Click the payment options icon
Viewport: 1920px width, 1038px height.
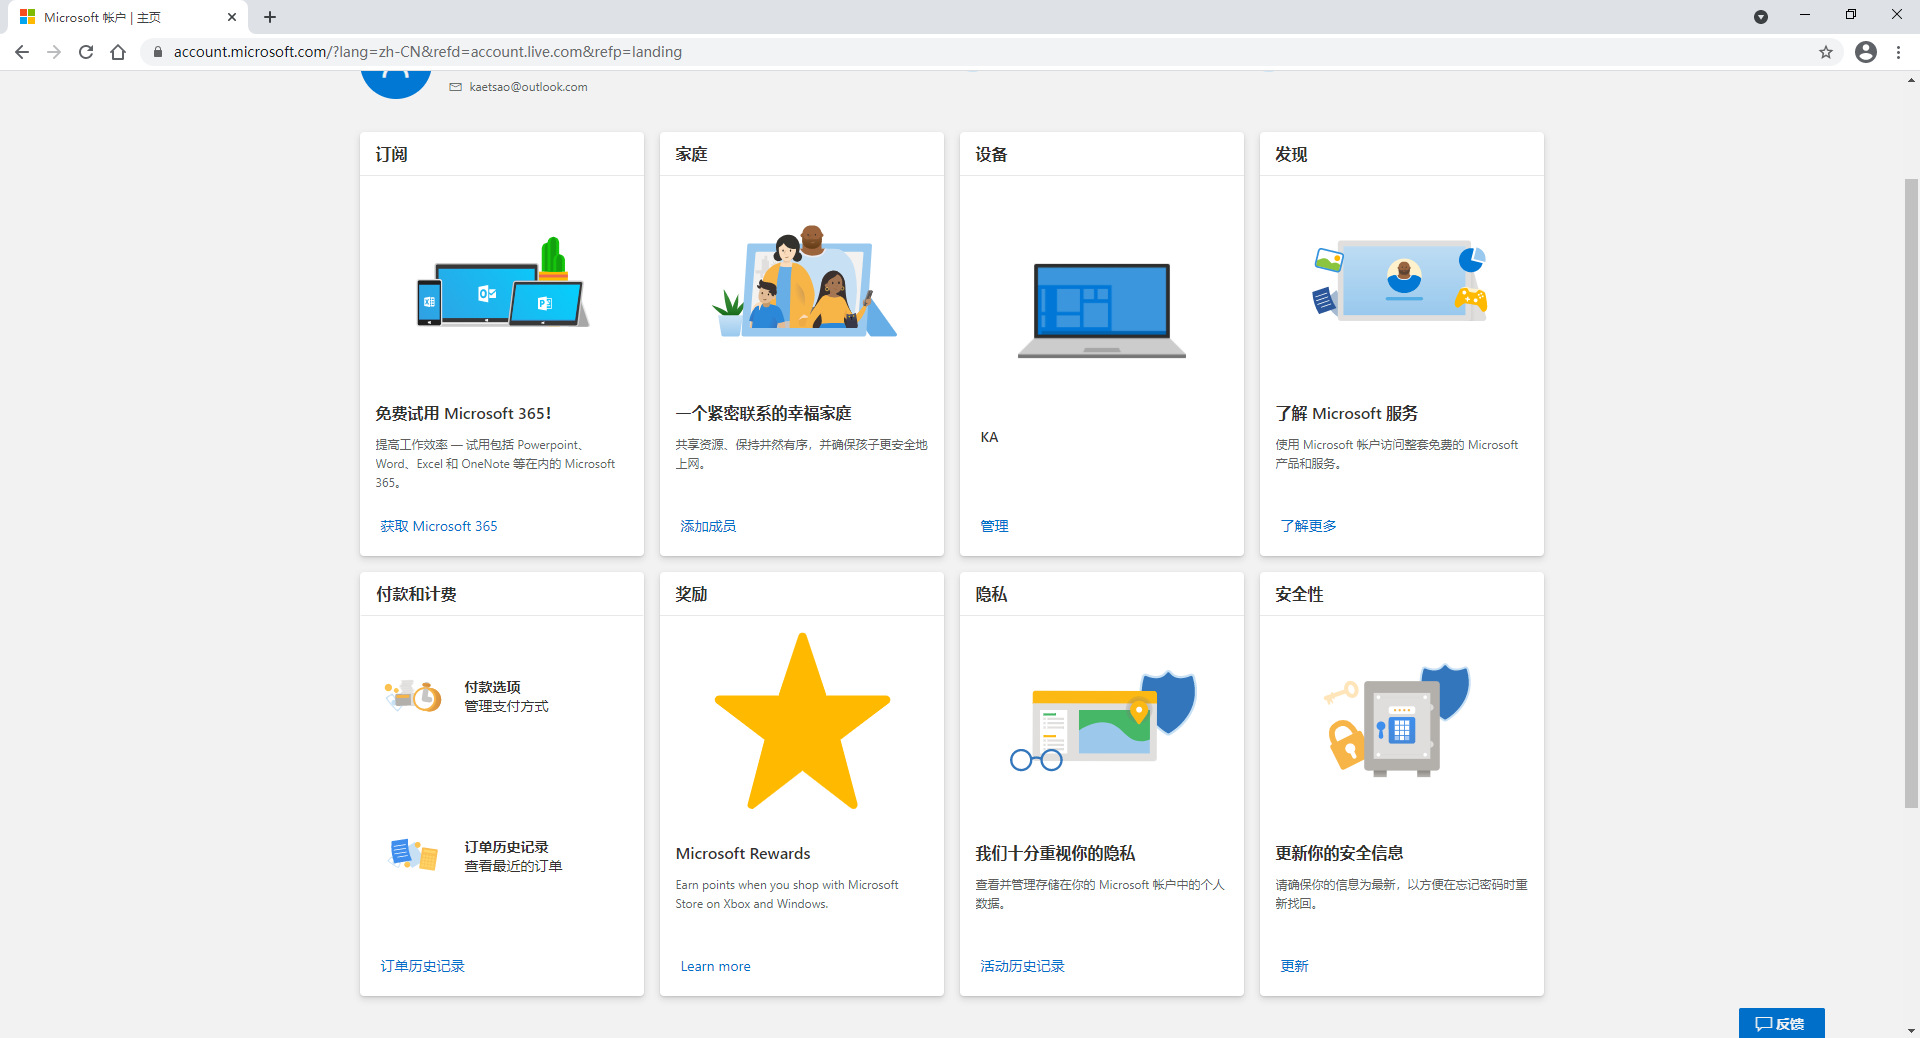pos(413,695)
